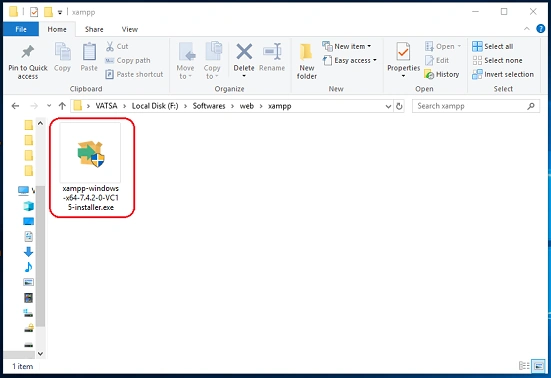Select Copy path in the ribbon
This screenshot has width=551, height=378.
(x=128, y=60)
